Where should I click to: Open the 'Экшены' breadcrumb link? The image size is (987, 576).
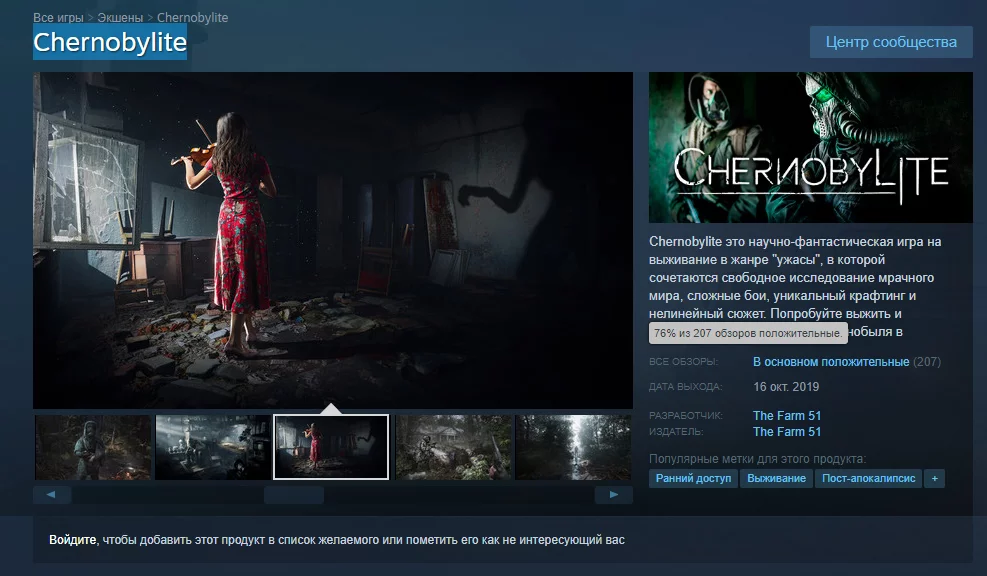click(x=120, y=18)
